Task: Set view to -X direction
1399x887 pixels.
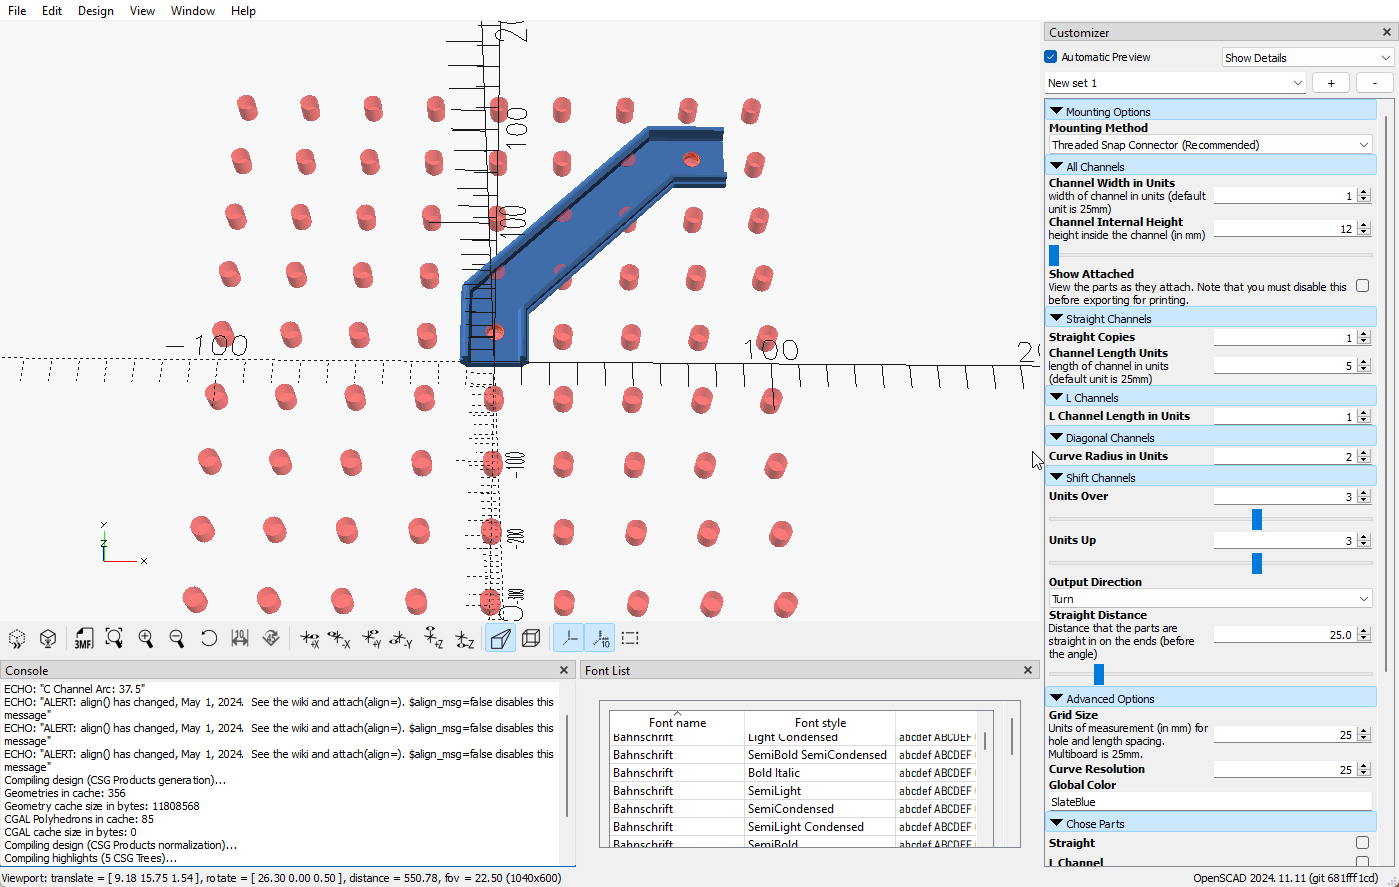Action: pyautogui.click(x=340, y=638)
